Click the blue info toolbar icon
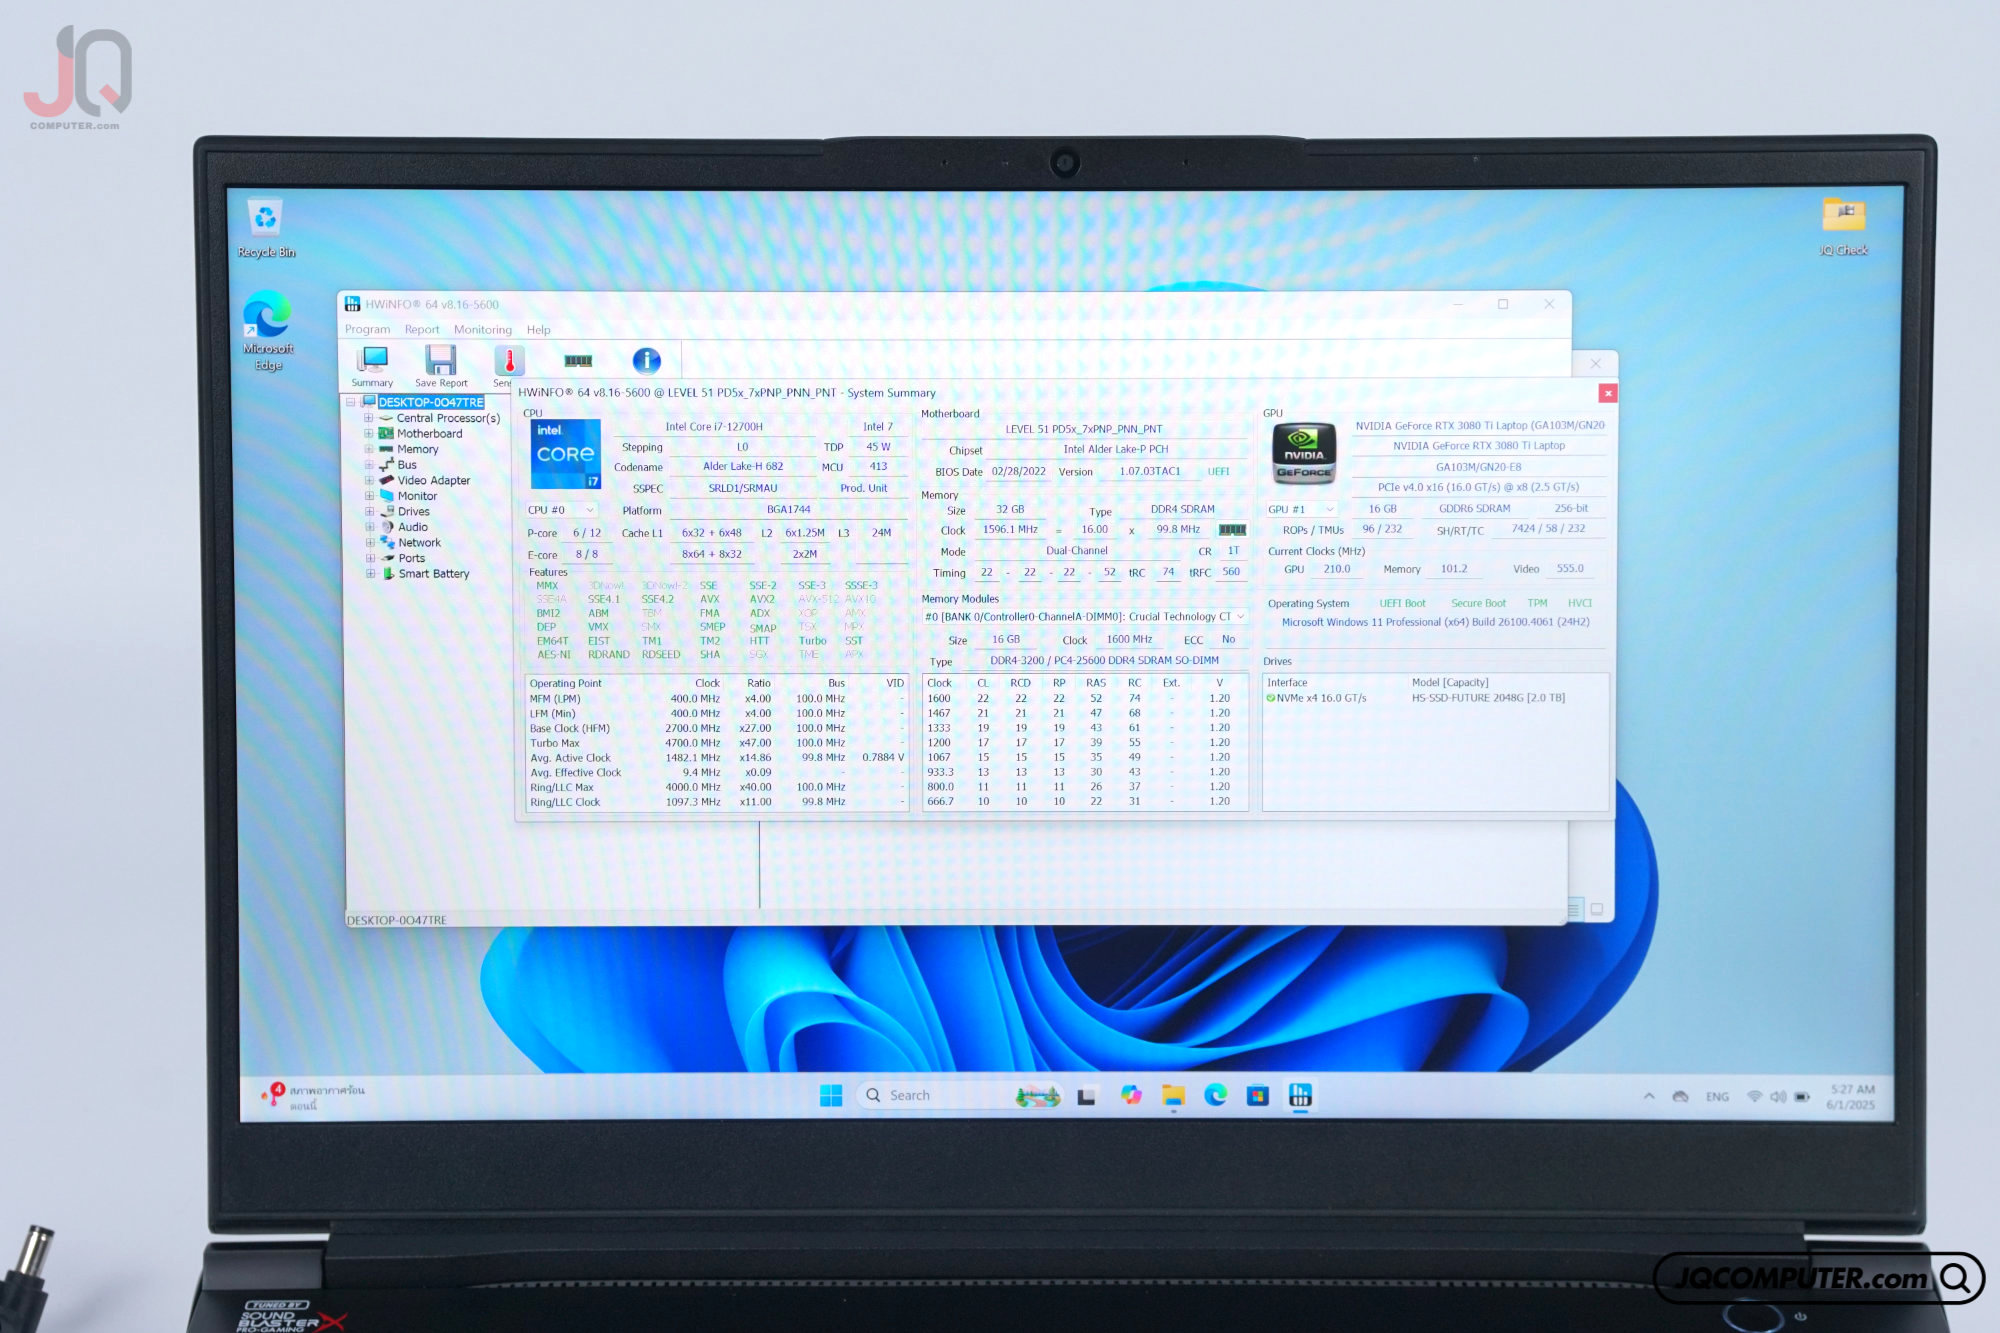Screen dimensions: 2000x1333 pyautogui.click(x=647, y=360)
